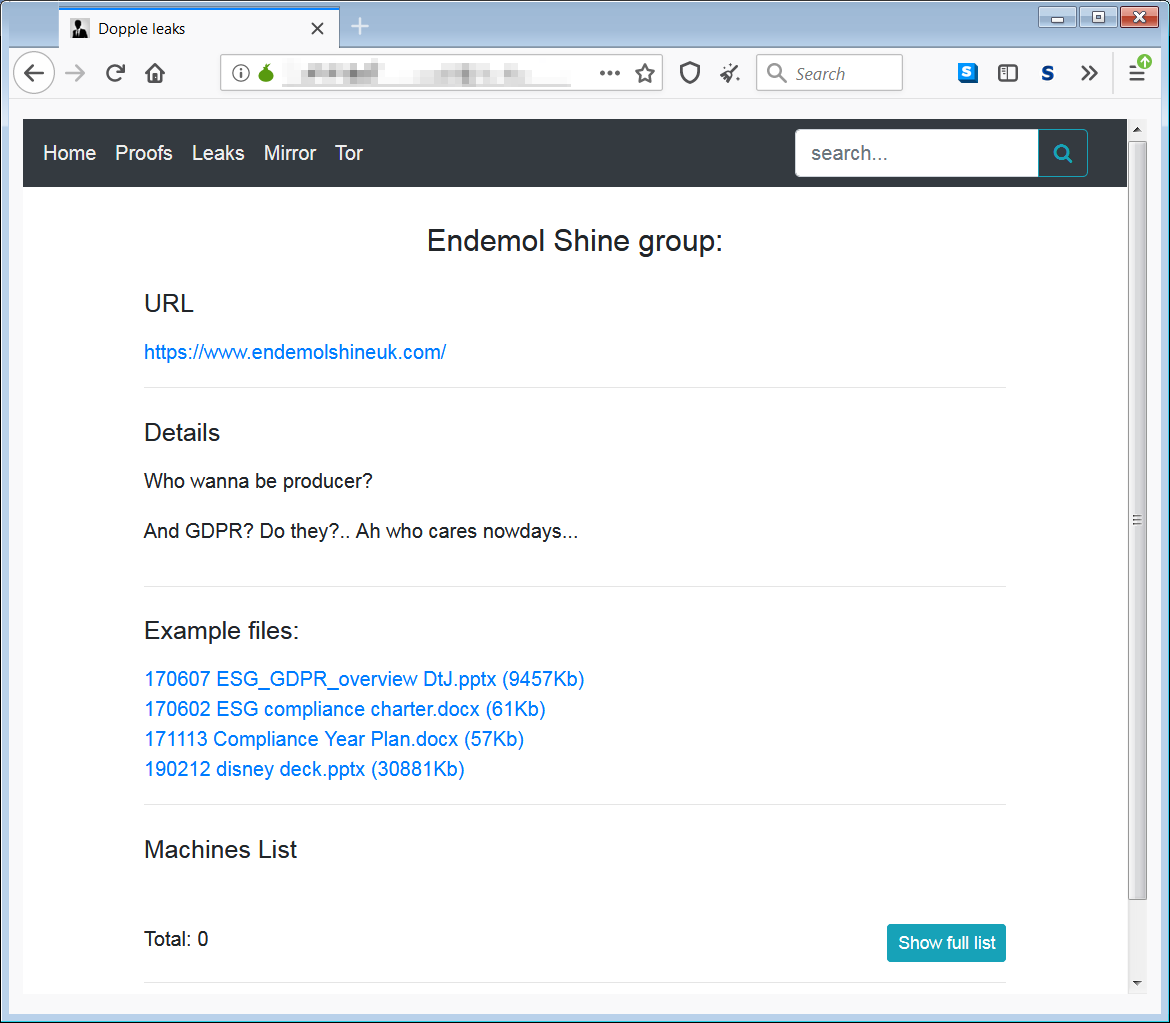The height and width of the screenshot is (1023, 1170).
Task: Click the Show full list button
Action: 946,943
